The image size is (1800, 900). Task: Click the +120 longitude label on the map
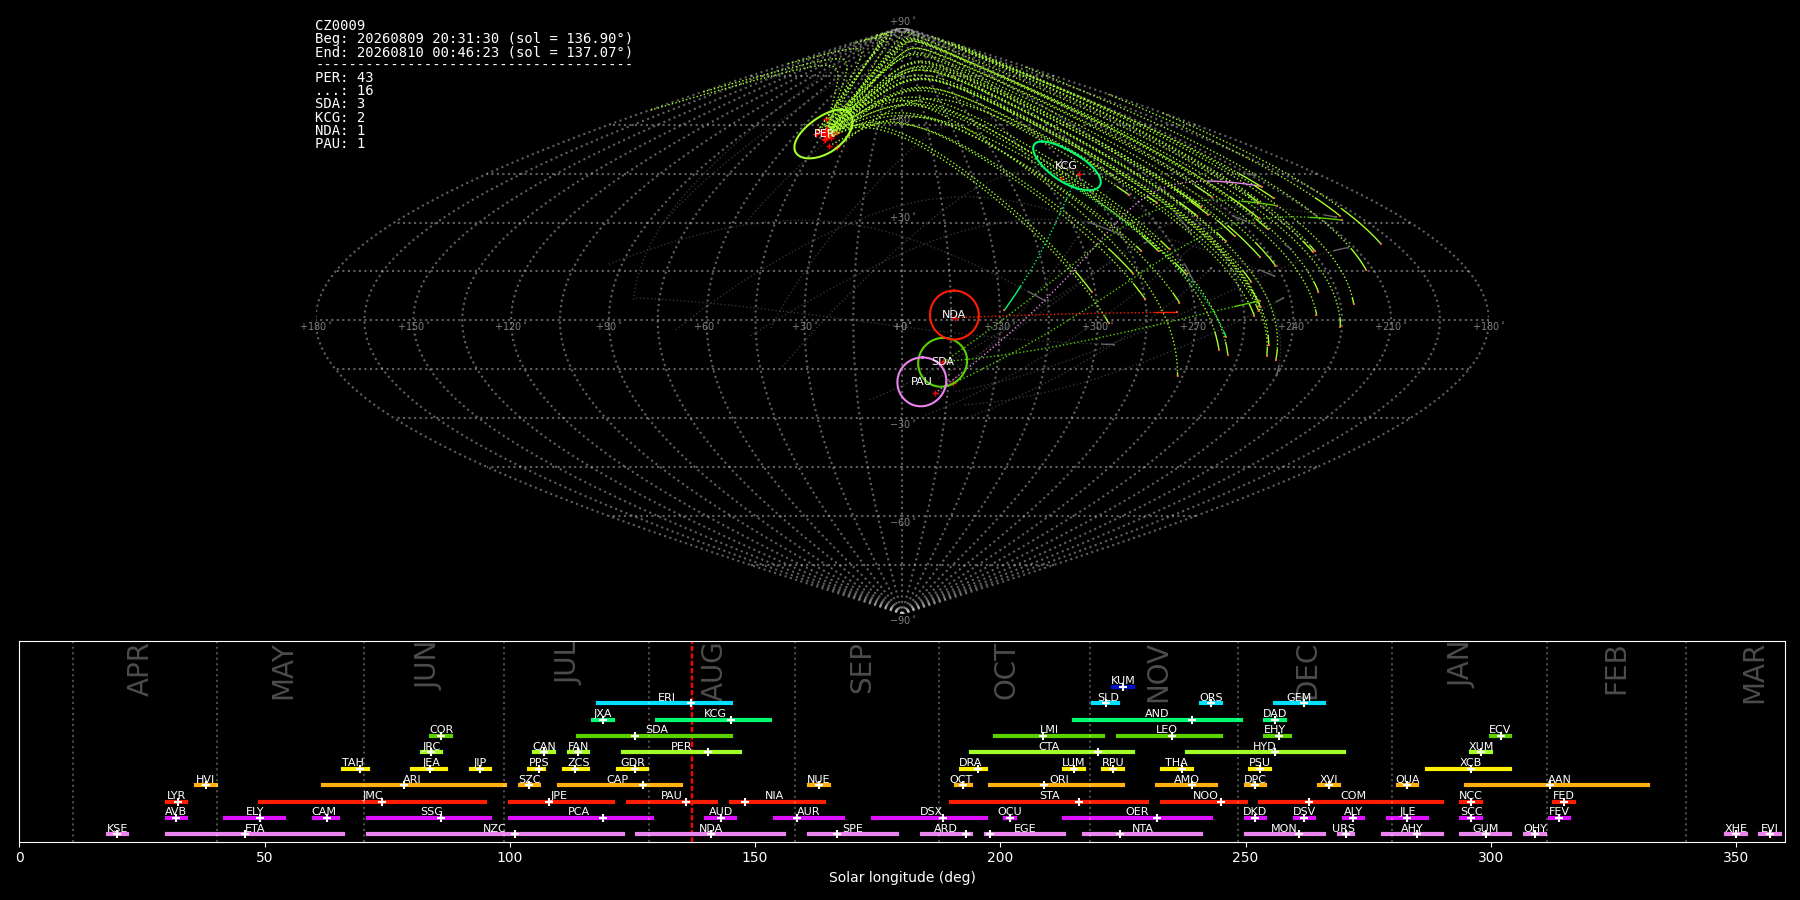(508, 327)
